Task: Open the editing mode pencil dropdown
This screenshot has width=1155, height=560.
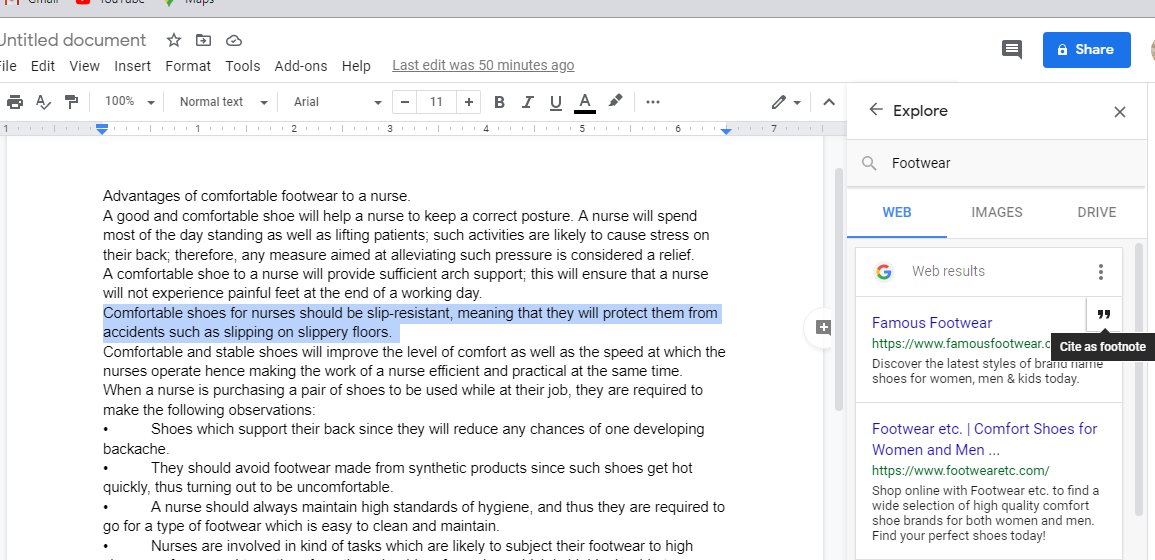Action: (786, 102)
